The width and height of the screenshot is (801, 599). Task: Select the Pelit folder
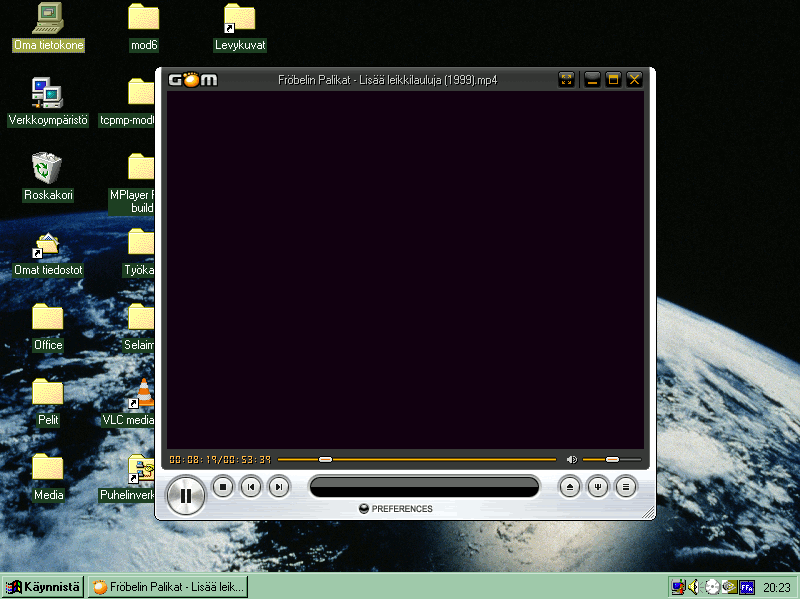[48, 402]
